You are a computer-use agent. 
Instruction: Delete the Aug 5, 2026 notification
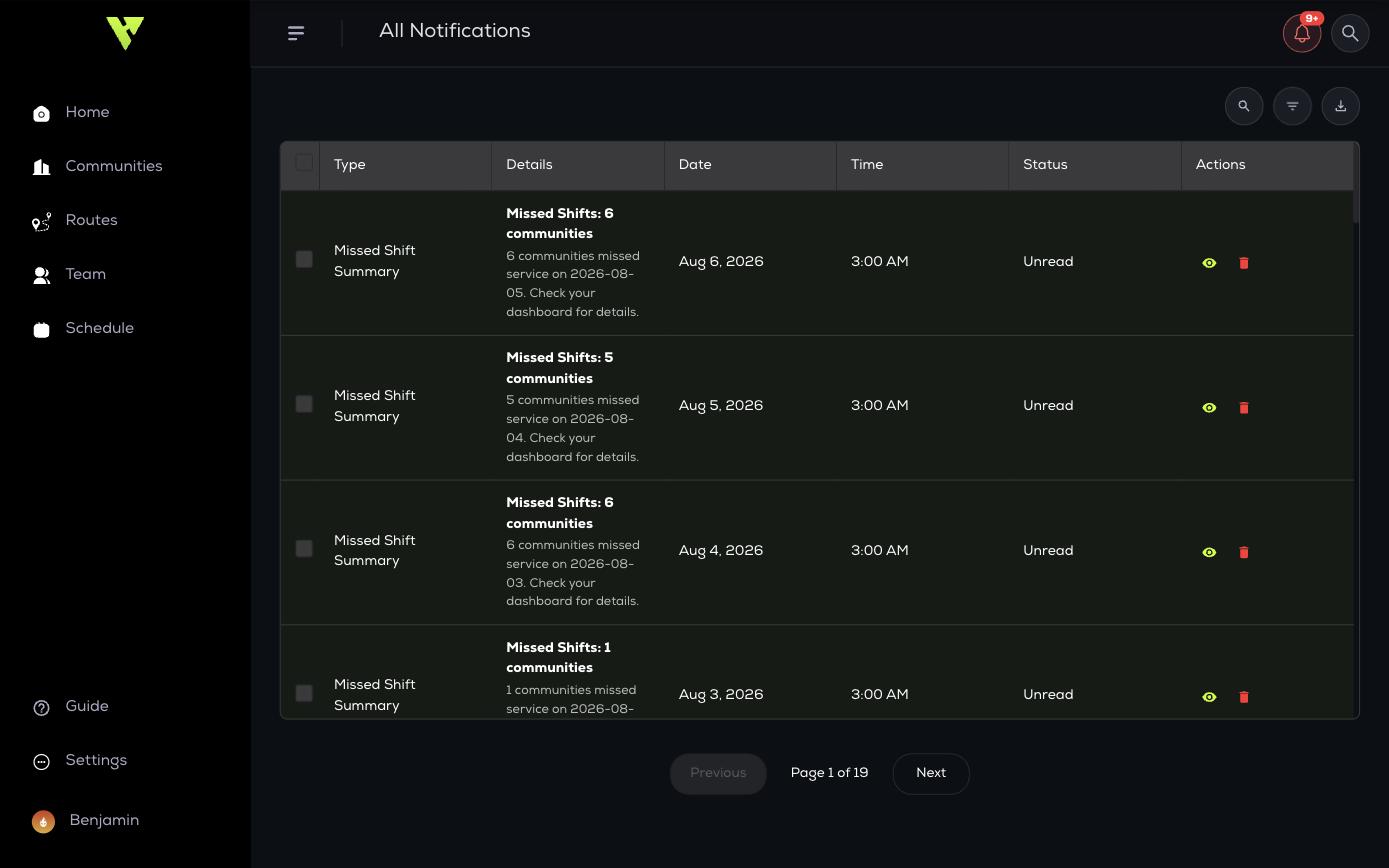coord(1244,408)
